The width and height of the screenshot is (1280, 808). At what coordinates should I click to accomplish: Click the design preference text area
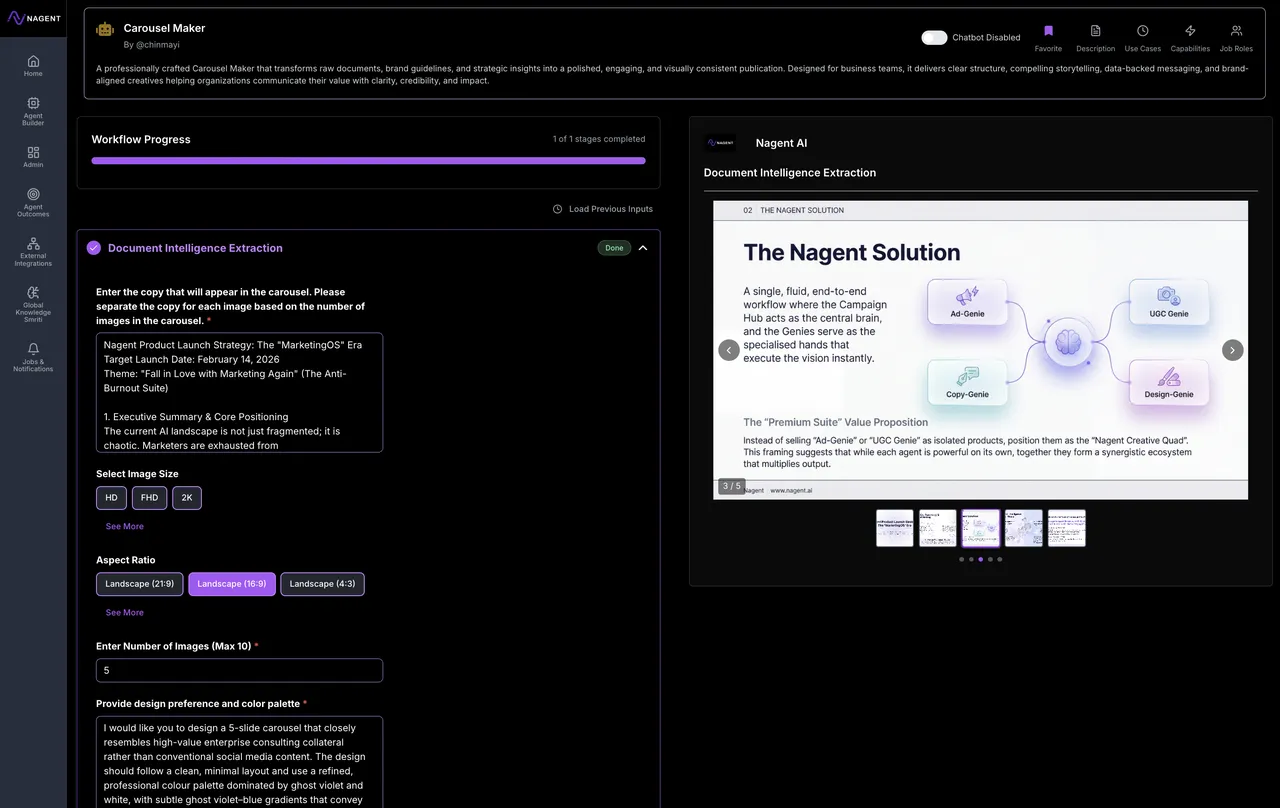coord(239,762)
